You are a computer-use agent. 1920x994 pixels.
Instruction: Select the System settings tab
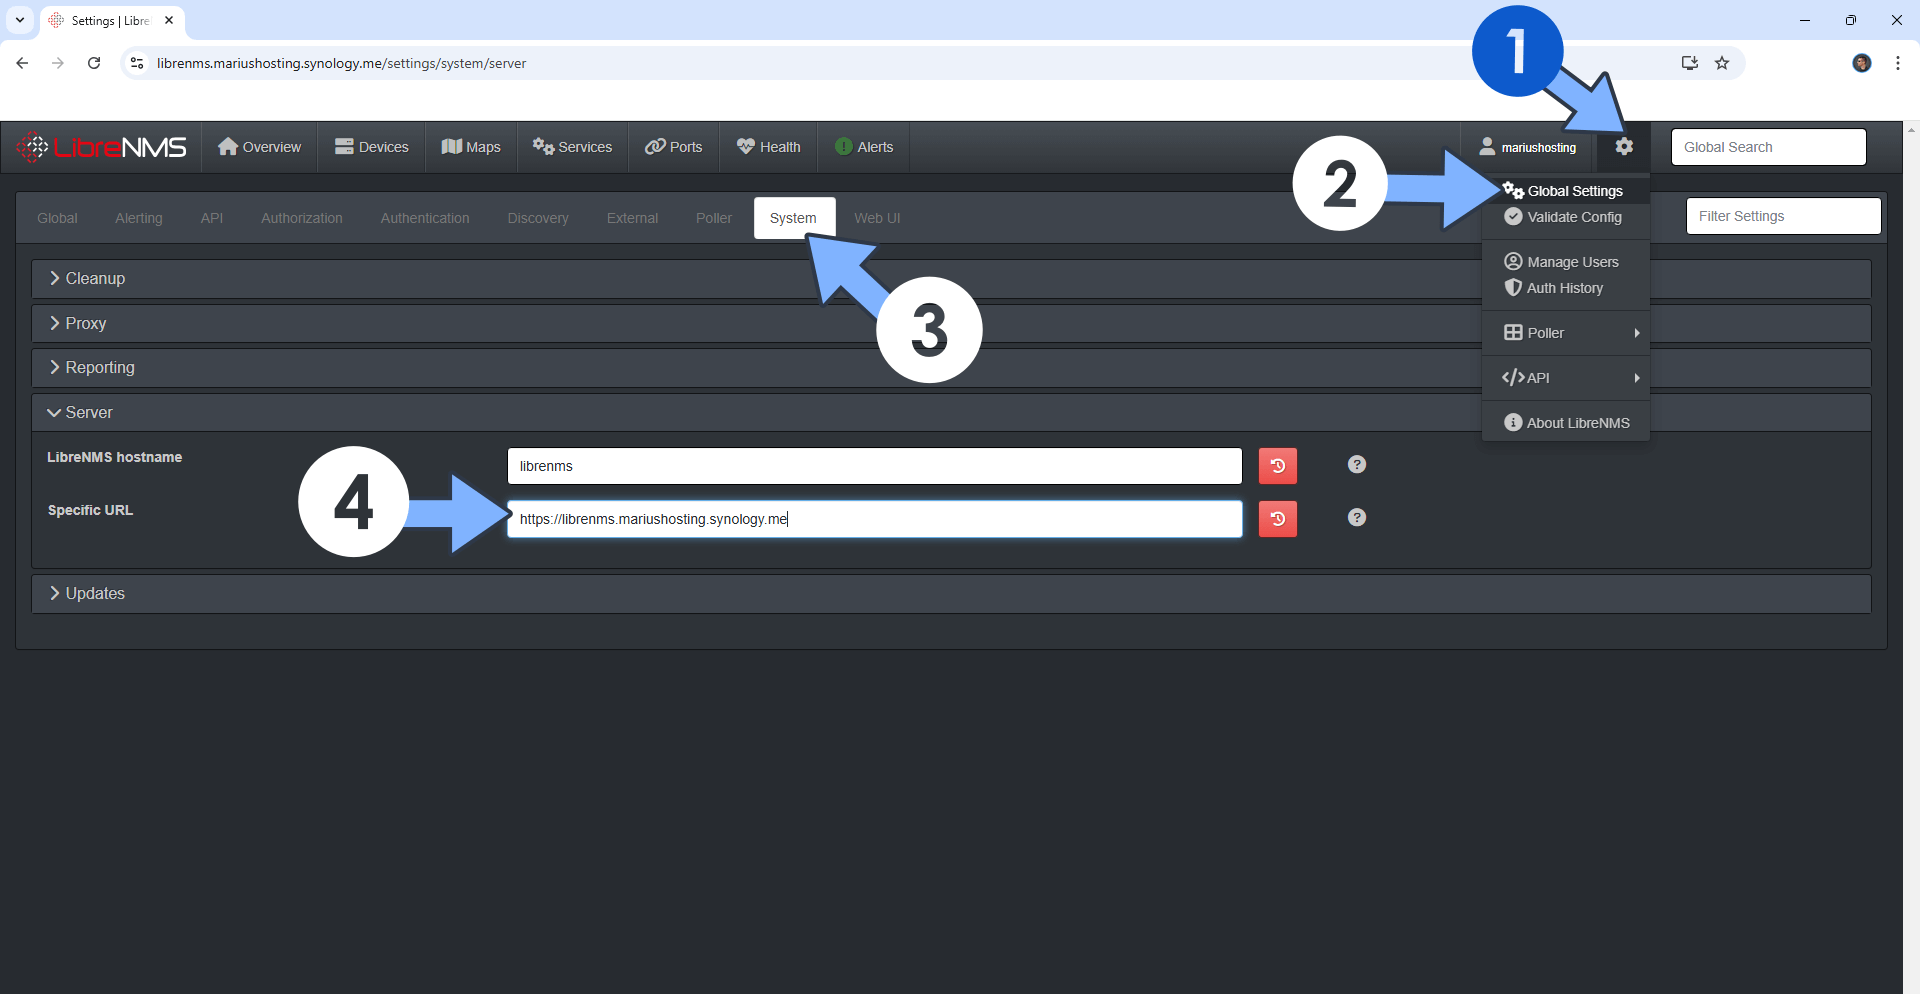793,218
